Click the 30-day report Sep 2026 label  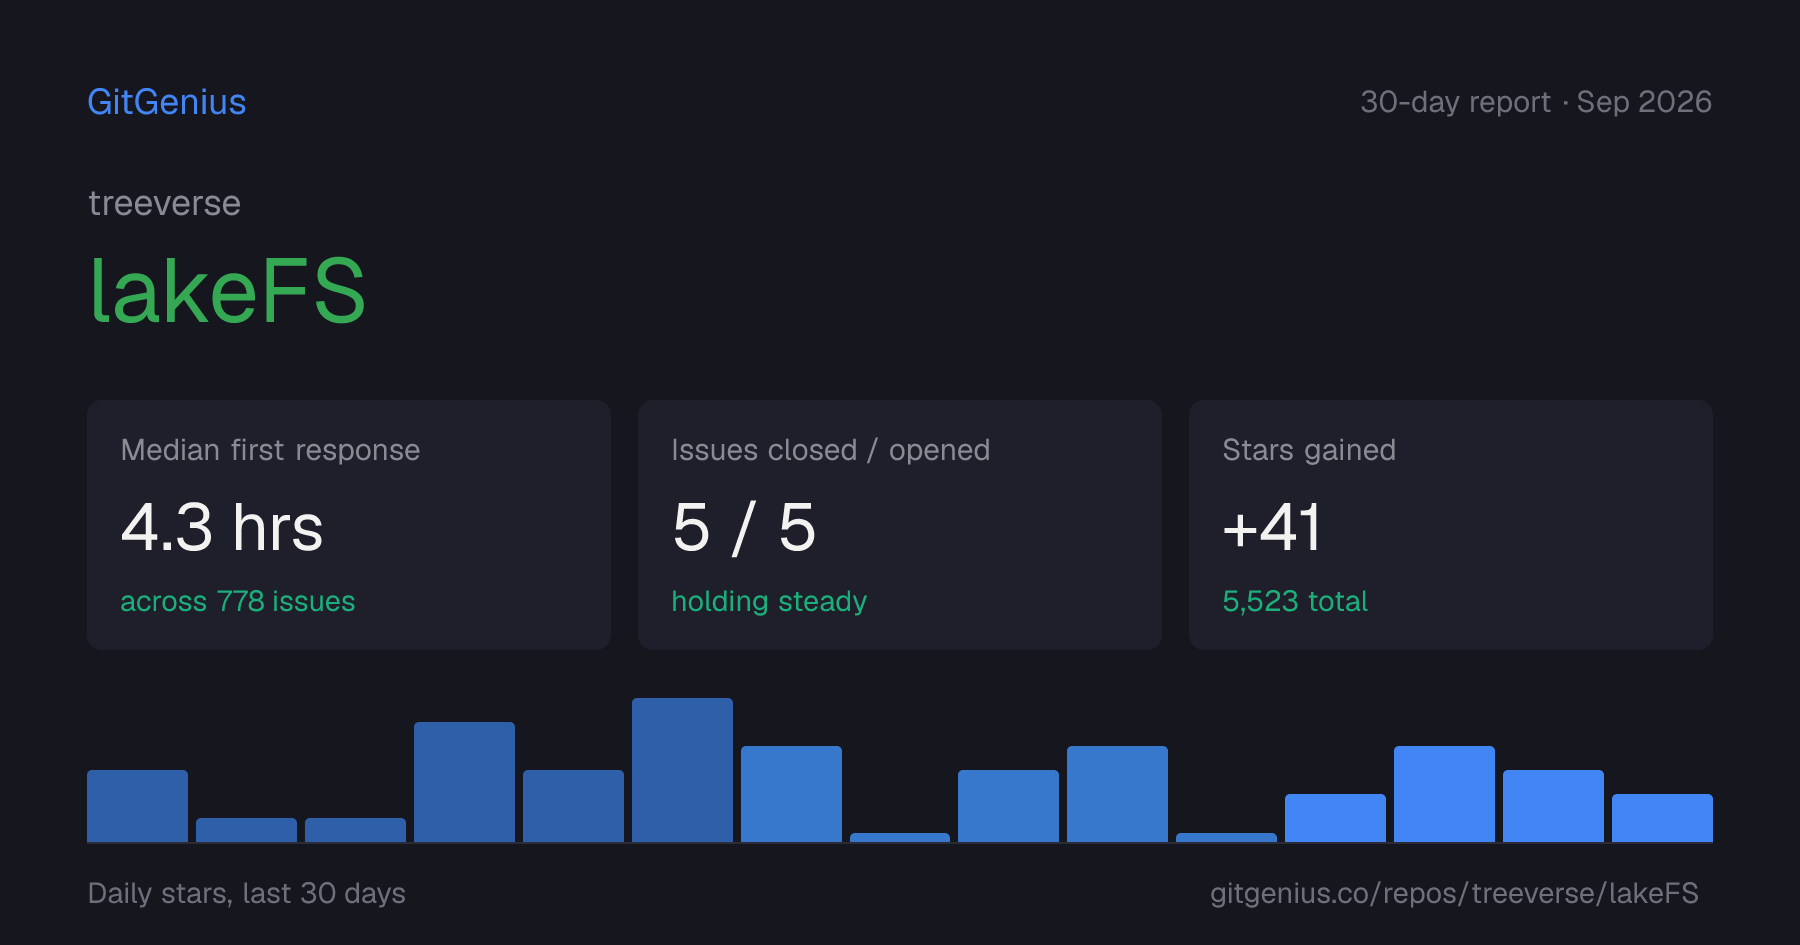click(1536, 102)
